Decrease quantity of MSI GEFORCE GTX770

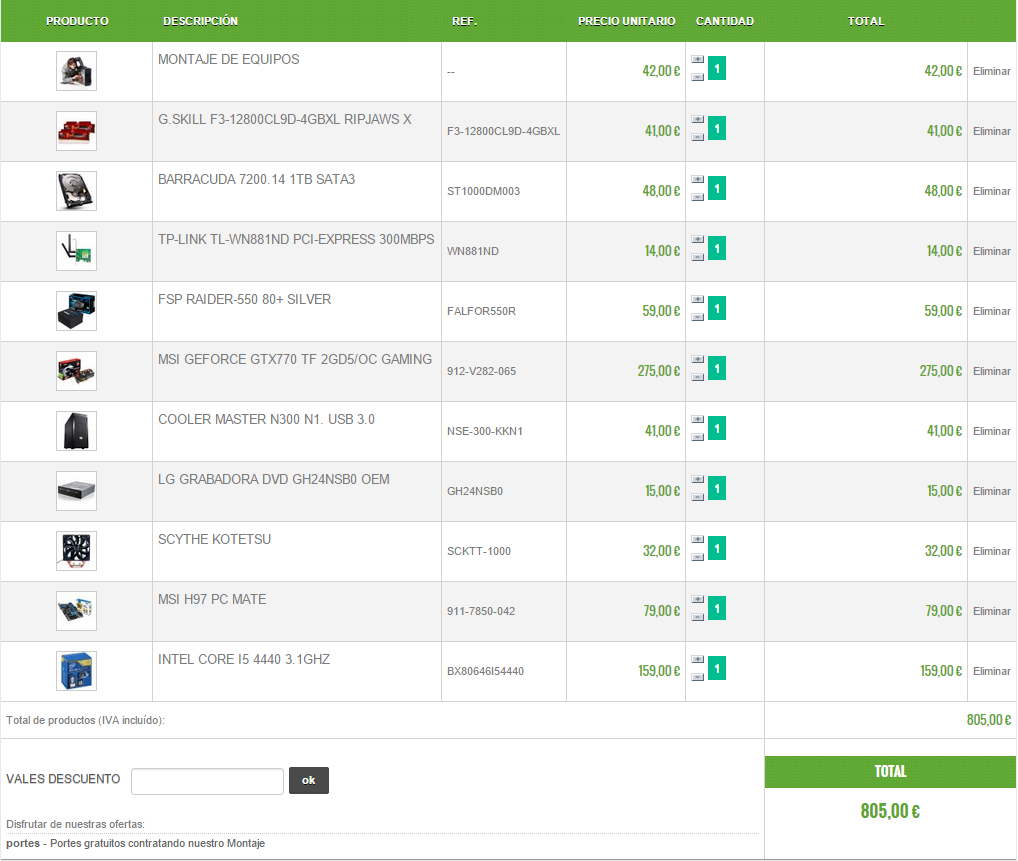[697, 377]
